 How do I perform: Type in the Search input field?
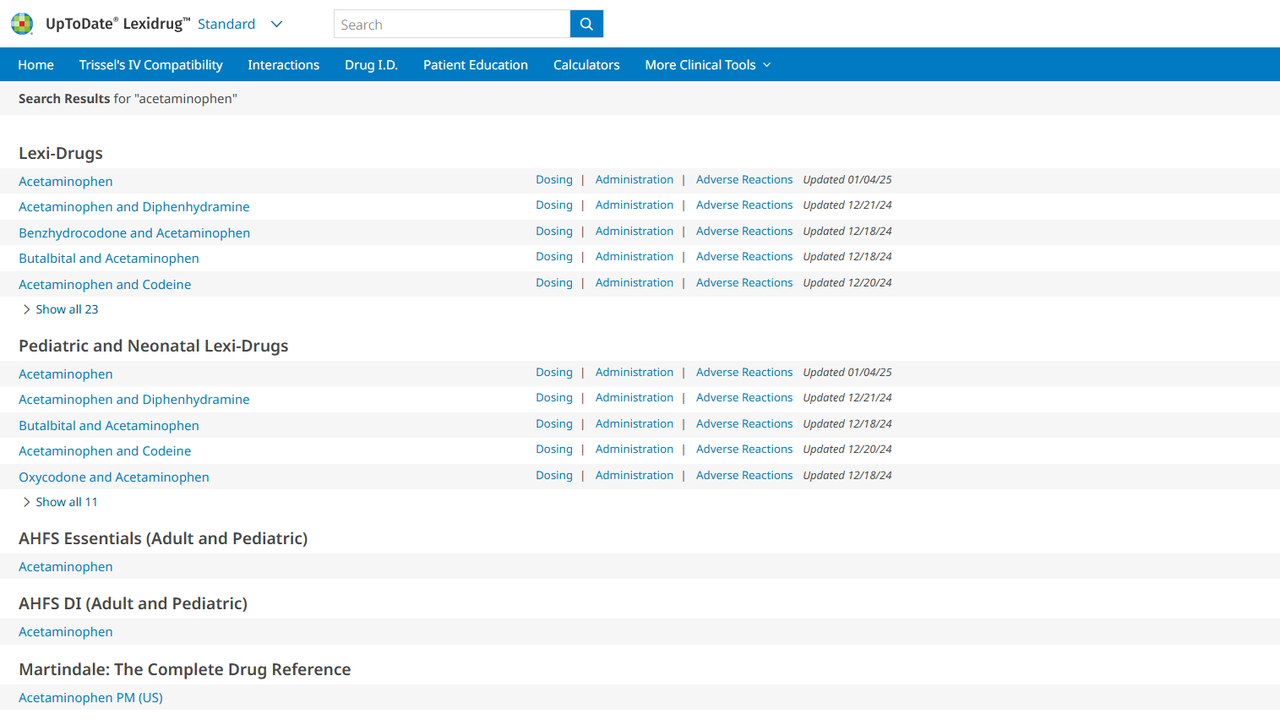[451, 24]
